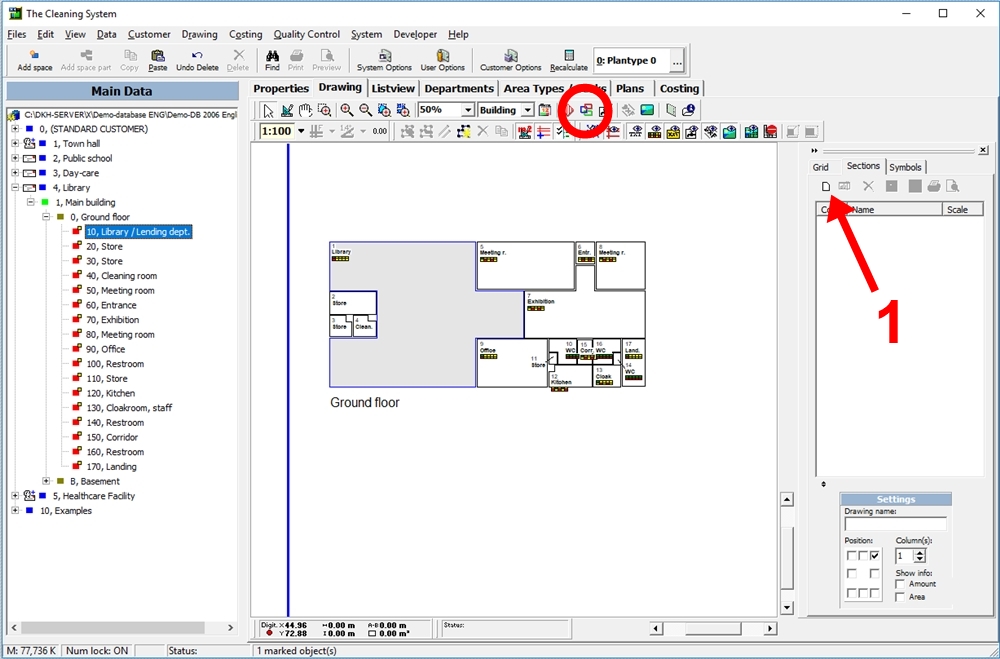Switch to the Listview tab

point(393,89)
